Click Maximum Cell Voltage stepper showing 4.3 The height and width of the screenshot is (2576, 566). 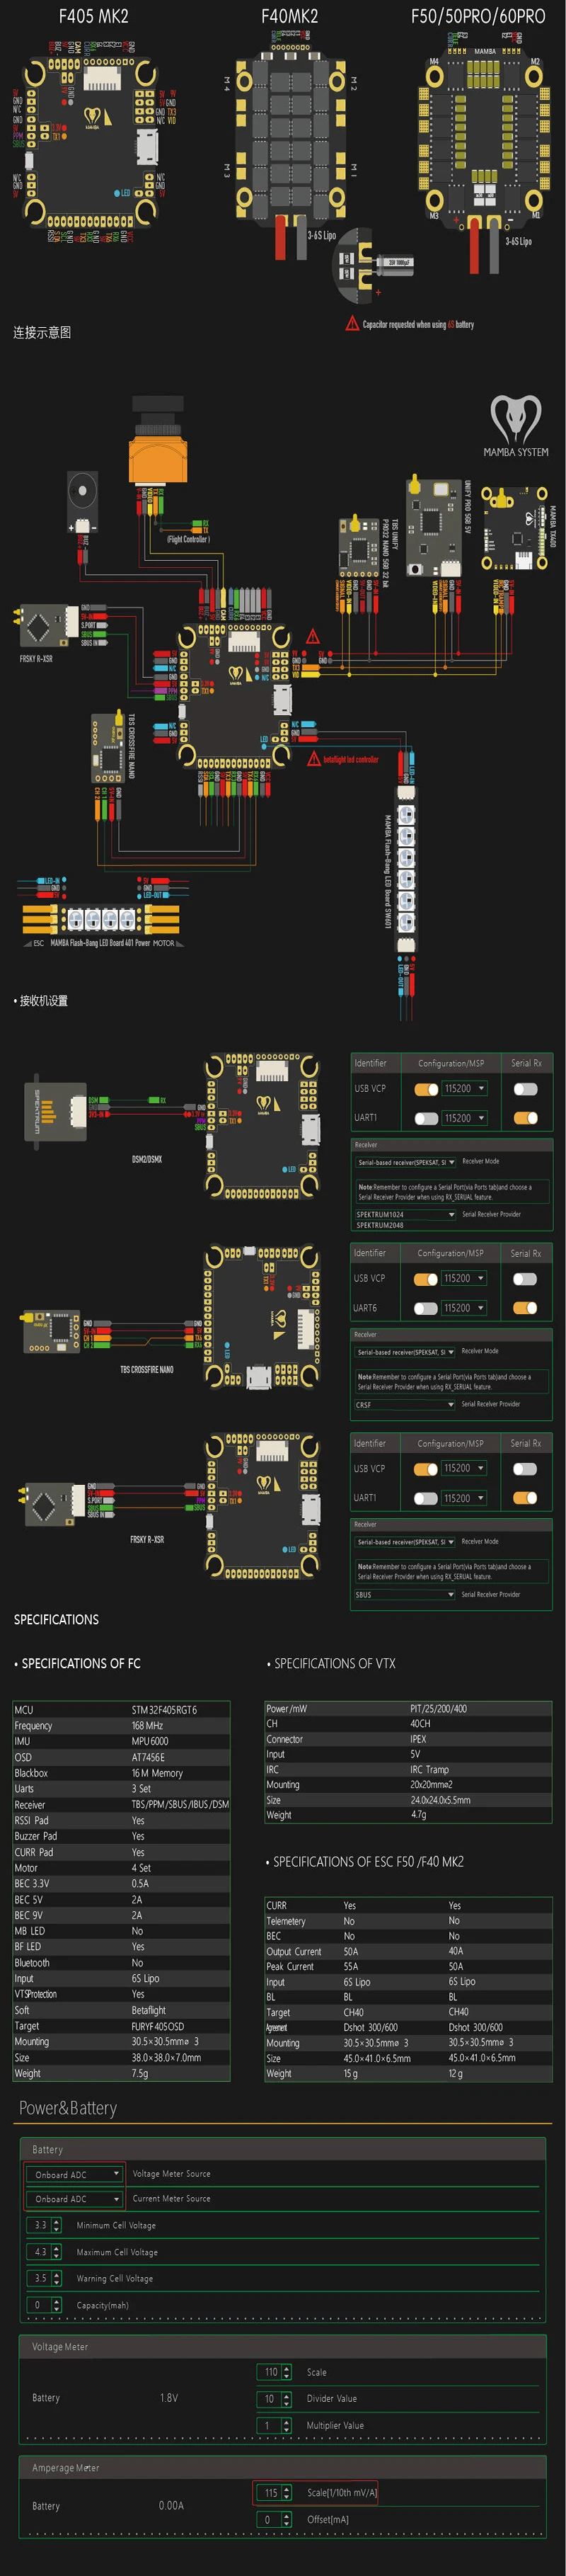pos(45,2252)
